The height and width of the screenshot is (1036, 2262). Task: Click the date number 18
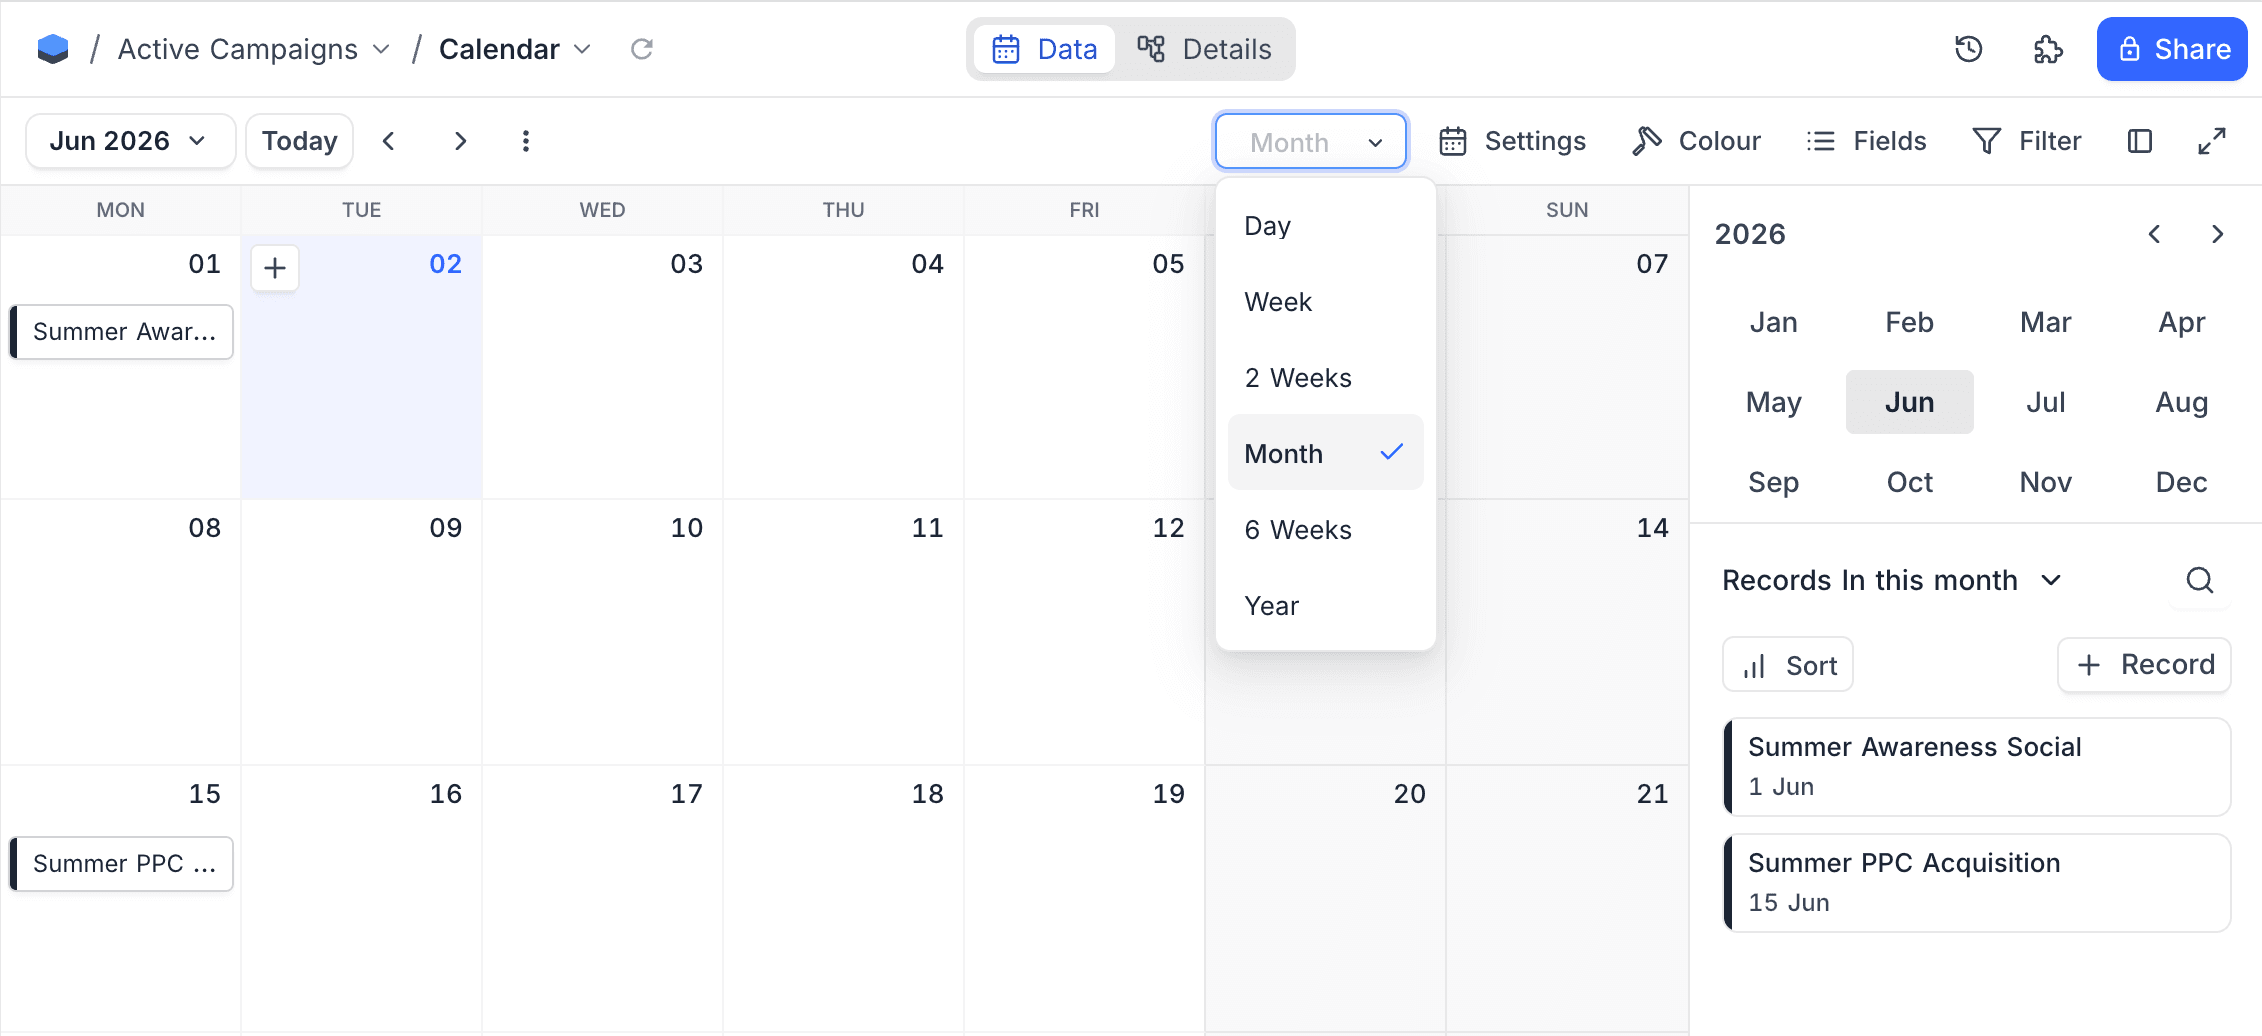[x=928, y=794]
